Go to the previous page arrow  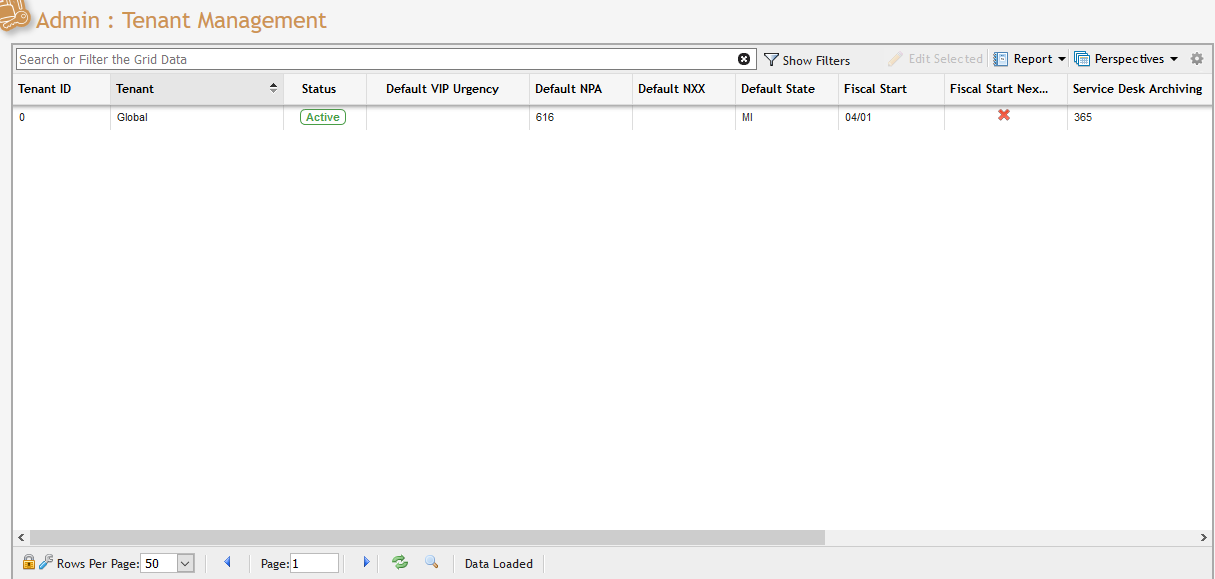[227, 563]
